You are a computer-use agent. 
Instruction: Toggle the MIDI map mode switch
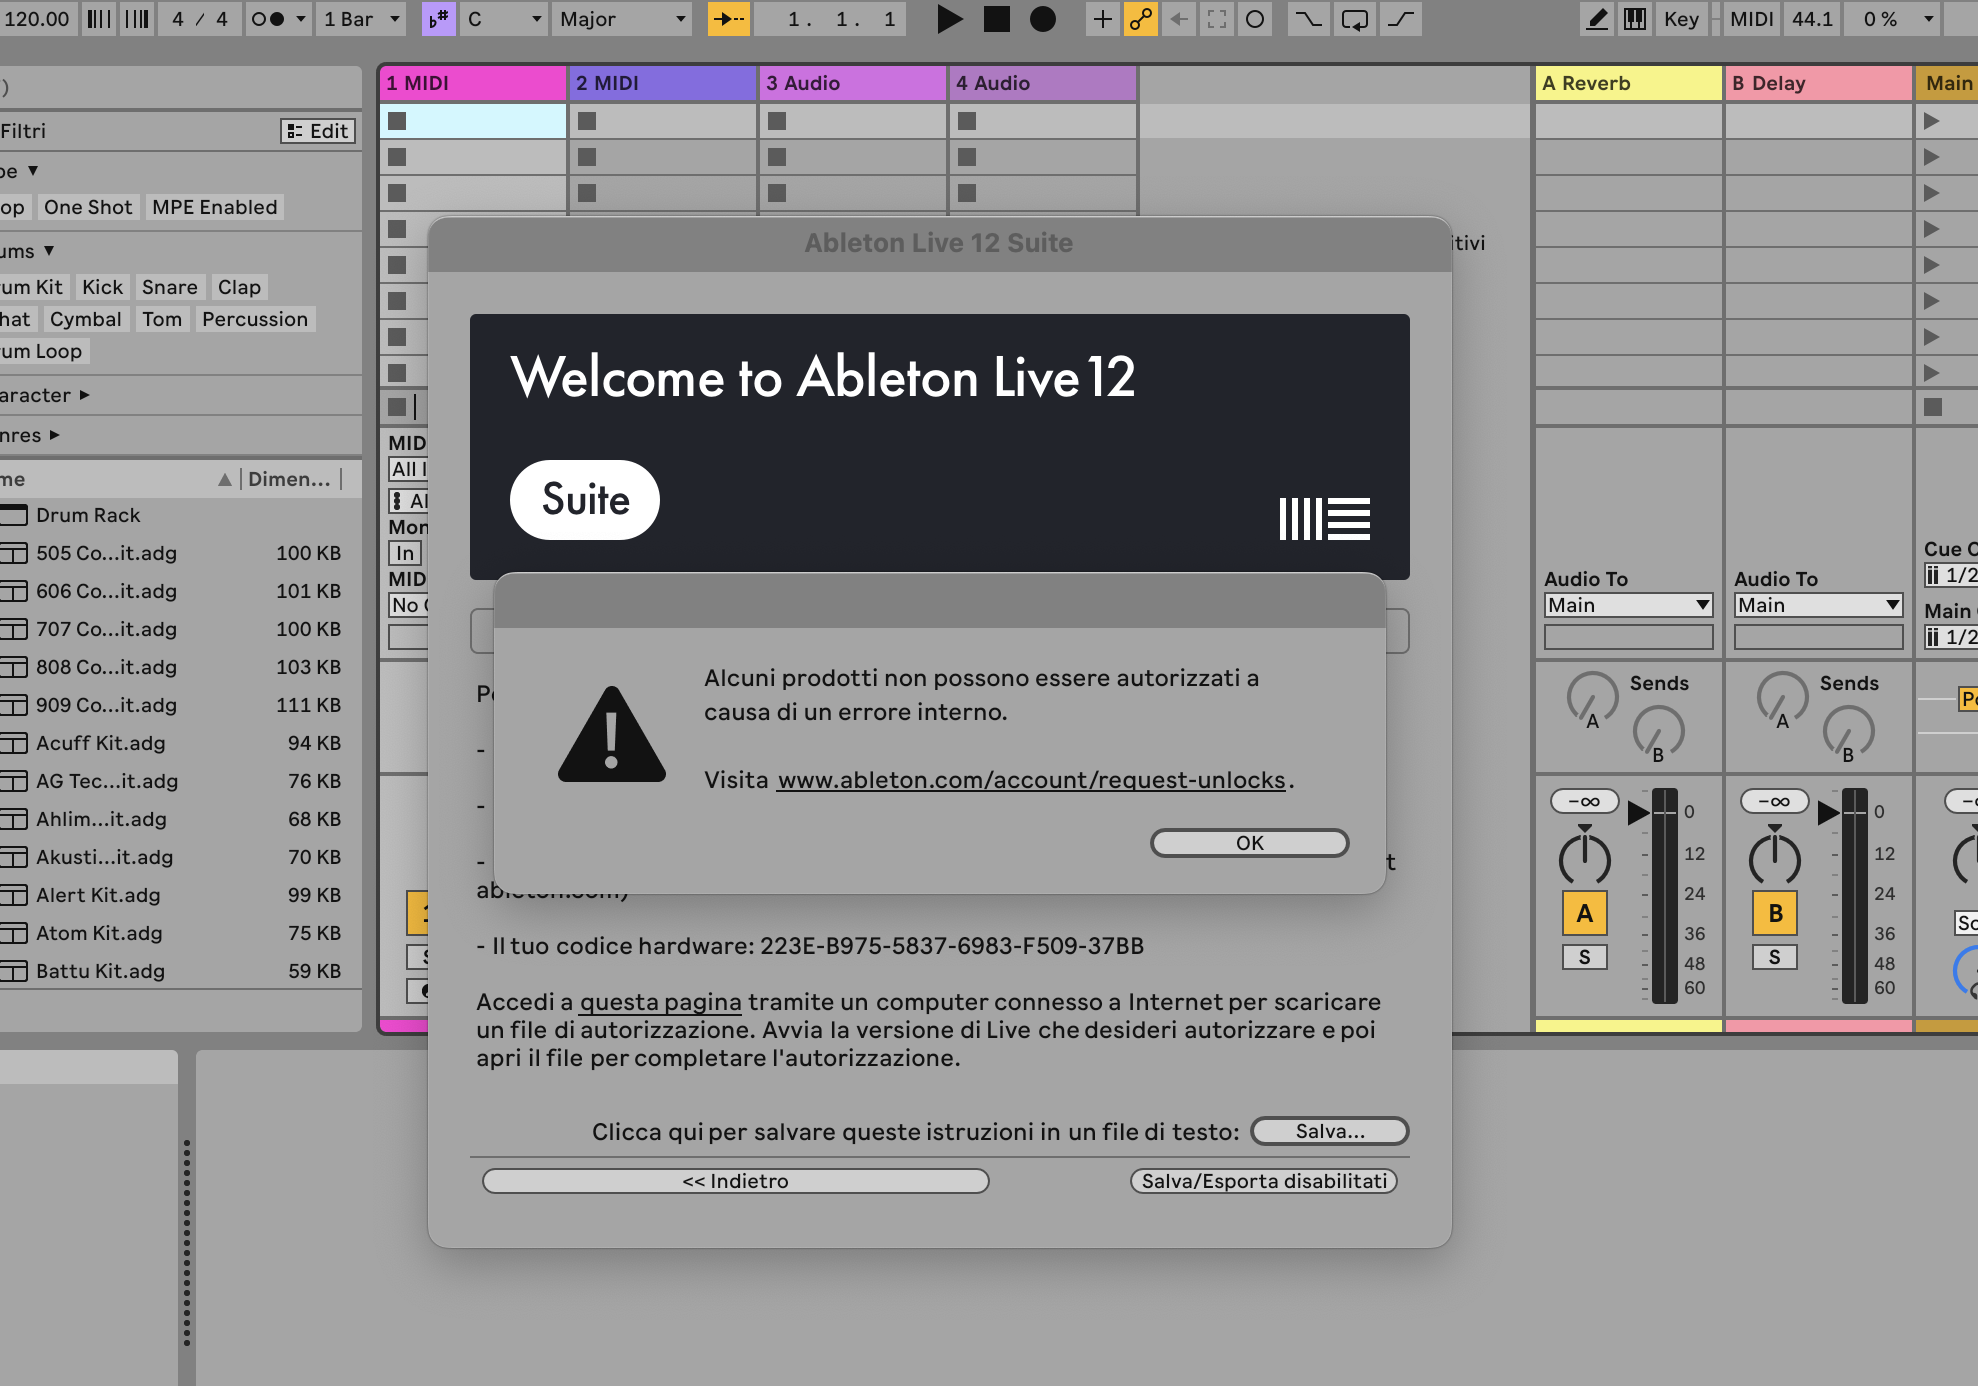tap(1751, 19)
